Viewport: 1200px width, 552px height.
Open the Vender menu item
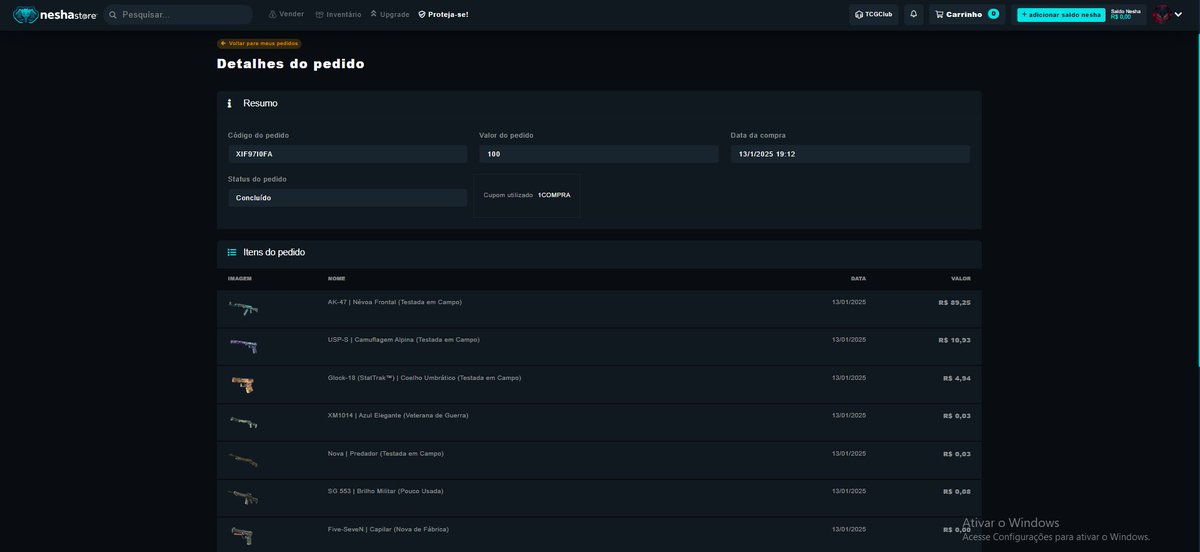(286, 15)
